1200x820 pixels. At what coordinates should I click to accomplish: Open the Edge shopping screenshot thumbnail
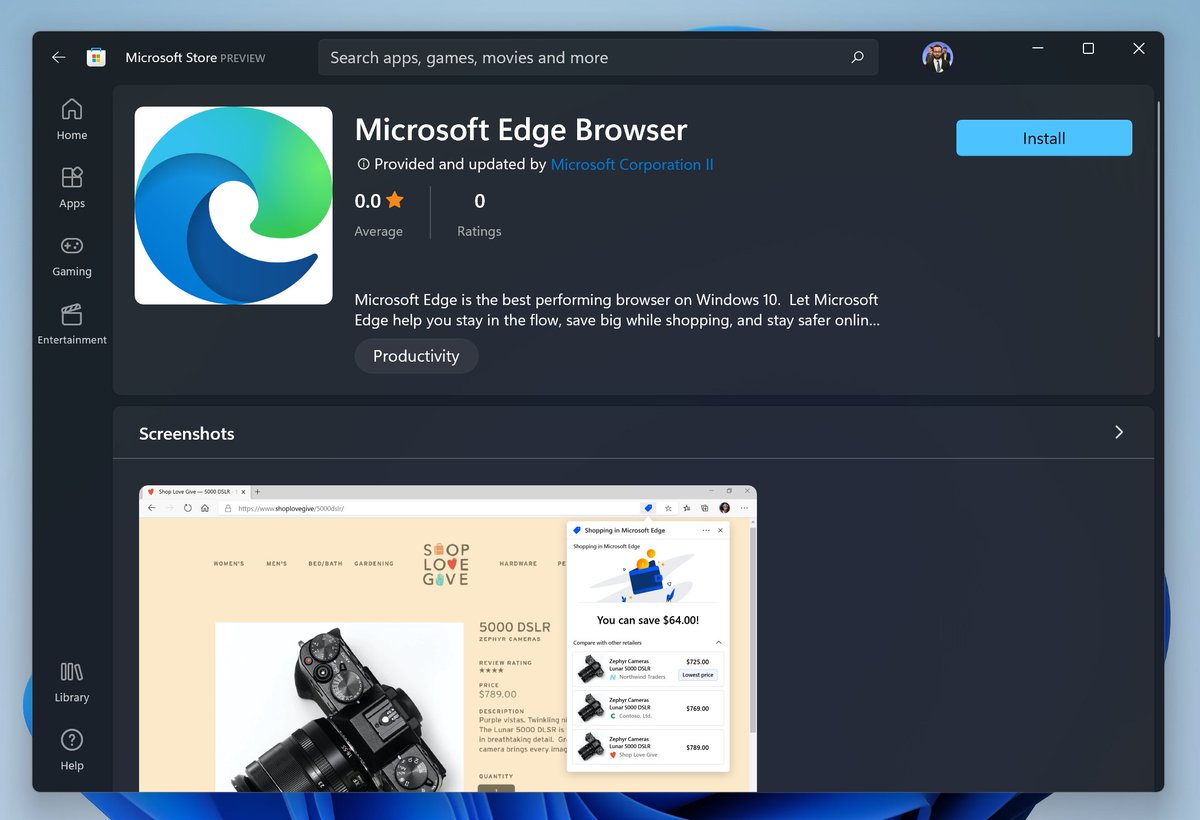coord(448,638)
